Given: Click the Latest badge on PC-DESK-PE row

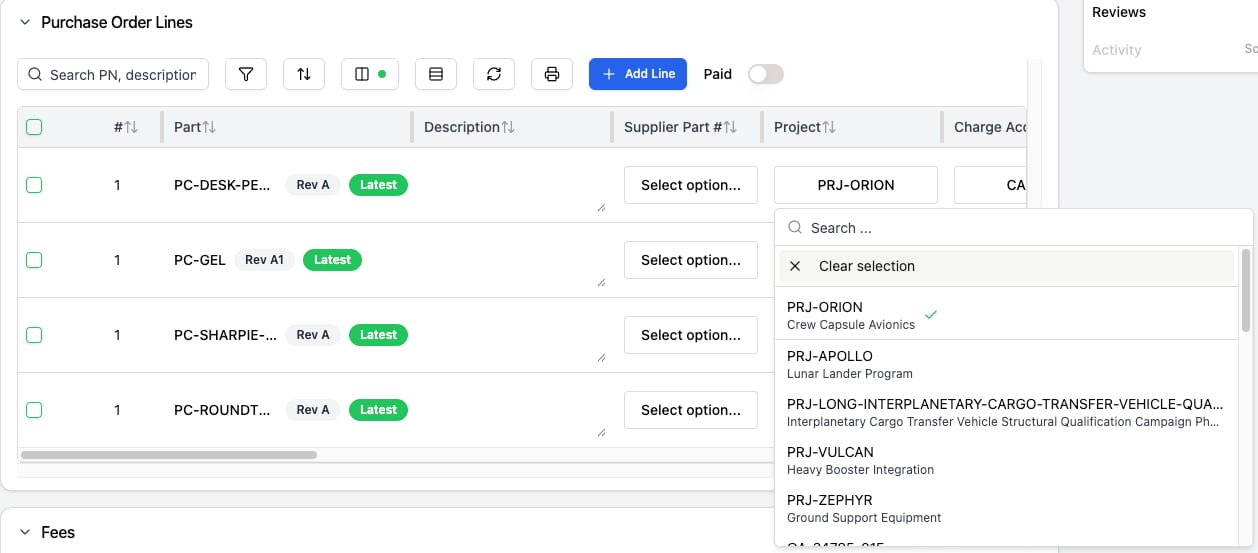Looking at the screenshot, I should point(378,185).
